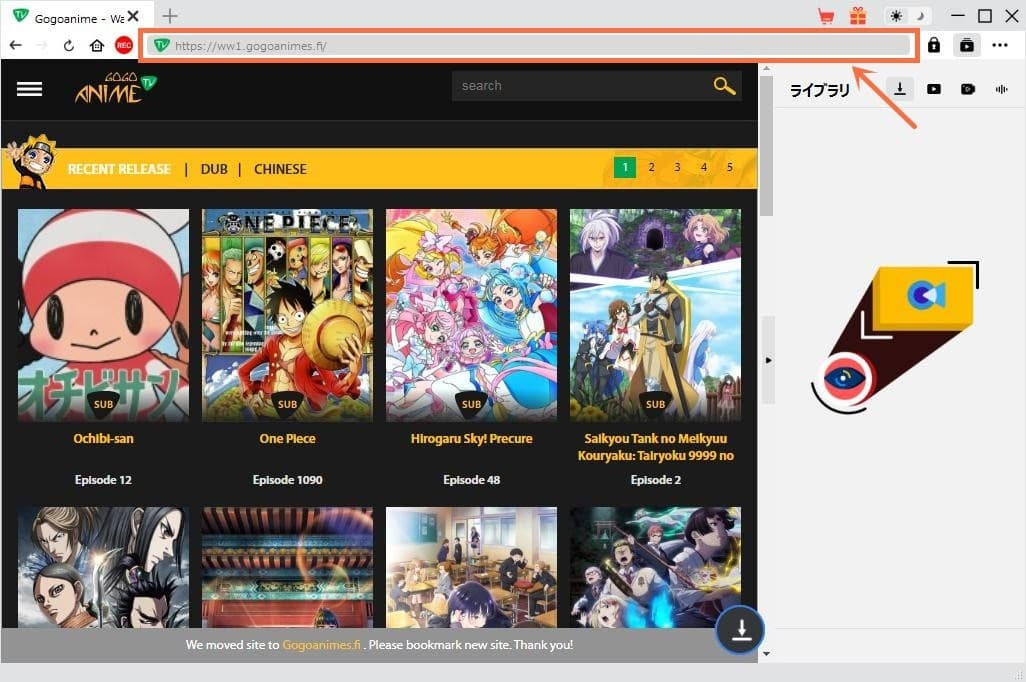Click the padlock icon next to address bar

tap(934, 45)
